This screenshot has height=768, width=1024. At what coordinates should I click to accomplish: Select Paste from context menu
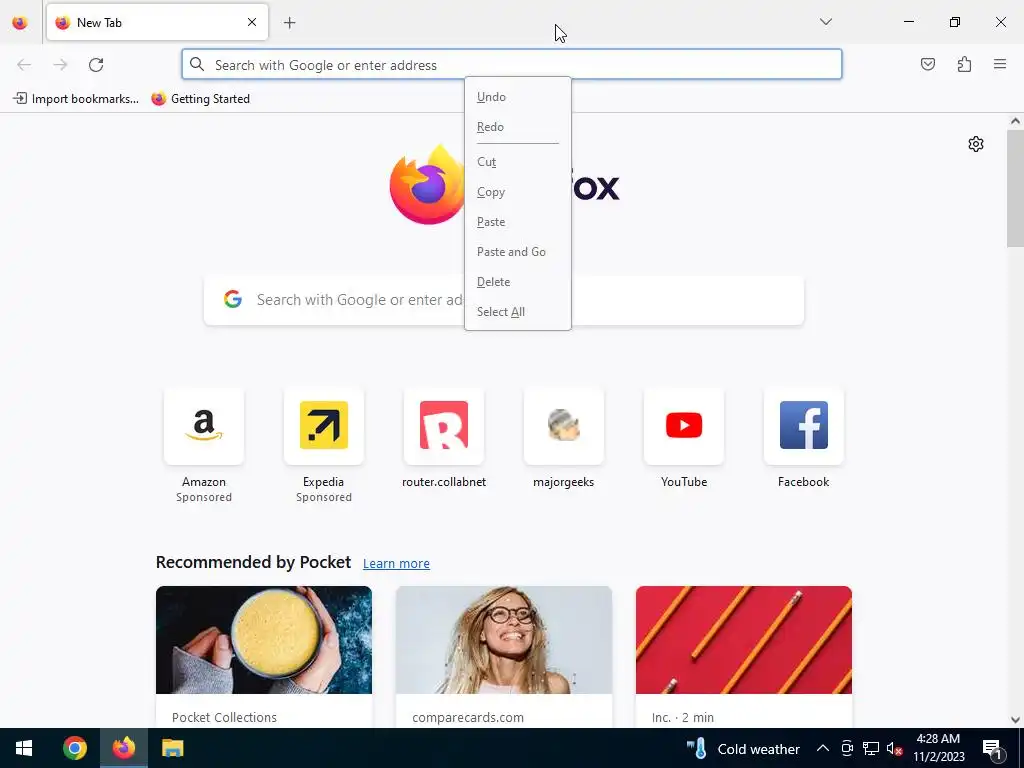pos(517,222)
